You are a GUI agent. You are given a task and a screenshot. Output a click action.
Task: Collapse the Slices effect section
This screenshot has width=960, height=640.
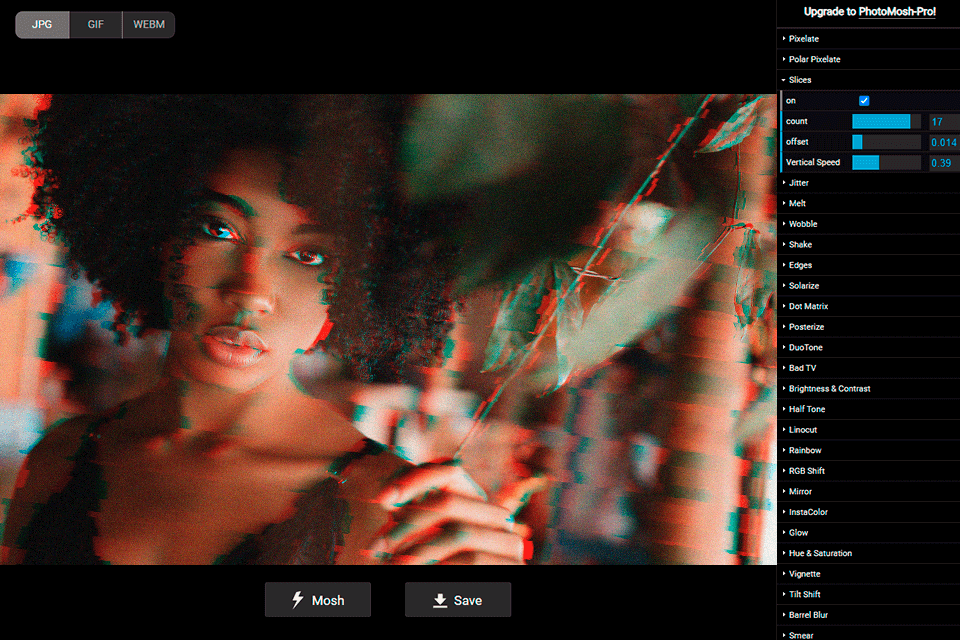click(x=868, y=80)
